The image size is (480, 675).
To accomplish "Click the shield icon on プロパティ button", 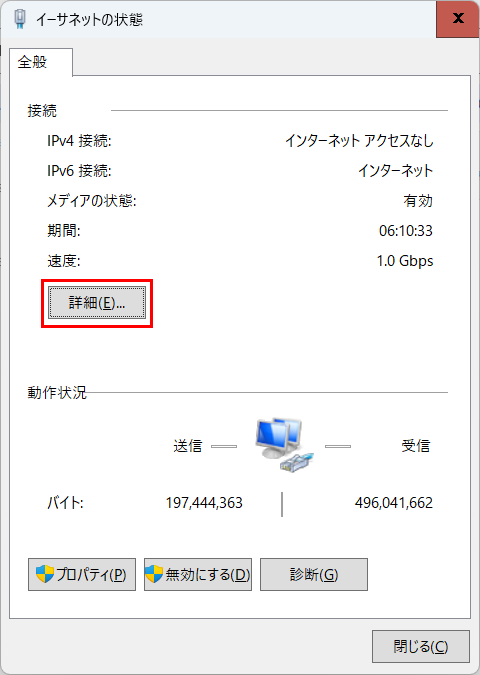I will (x=44, y=574).
